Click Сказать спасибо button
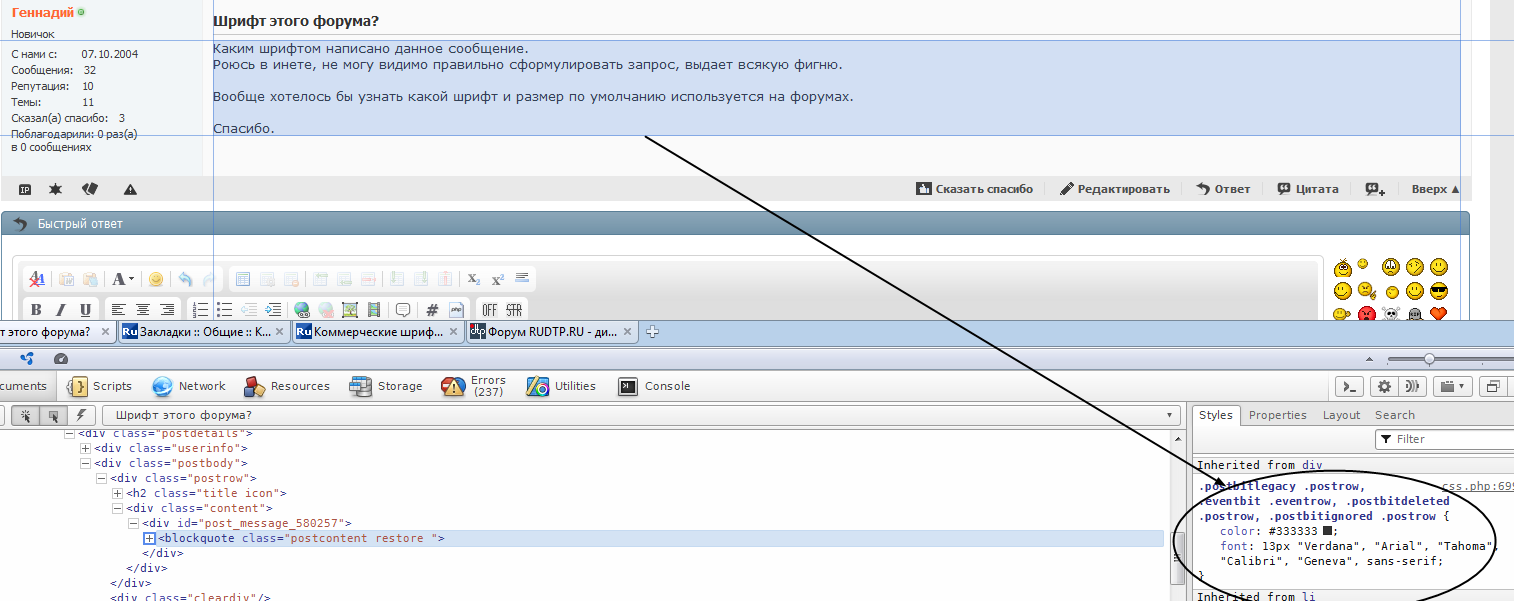The image size is (1514, 601). tap(975, 189)
